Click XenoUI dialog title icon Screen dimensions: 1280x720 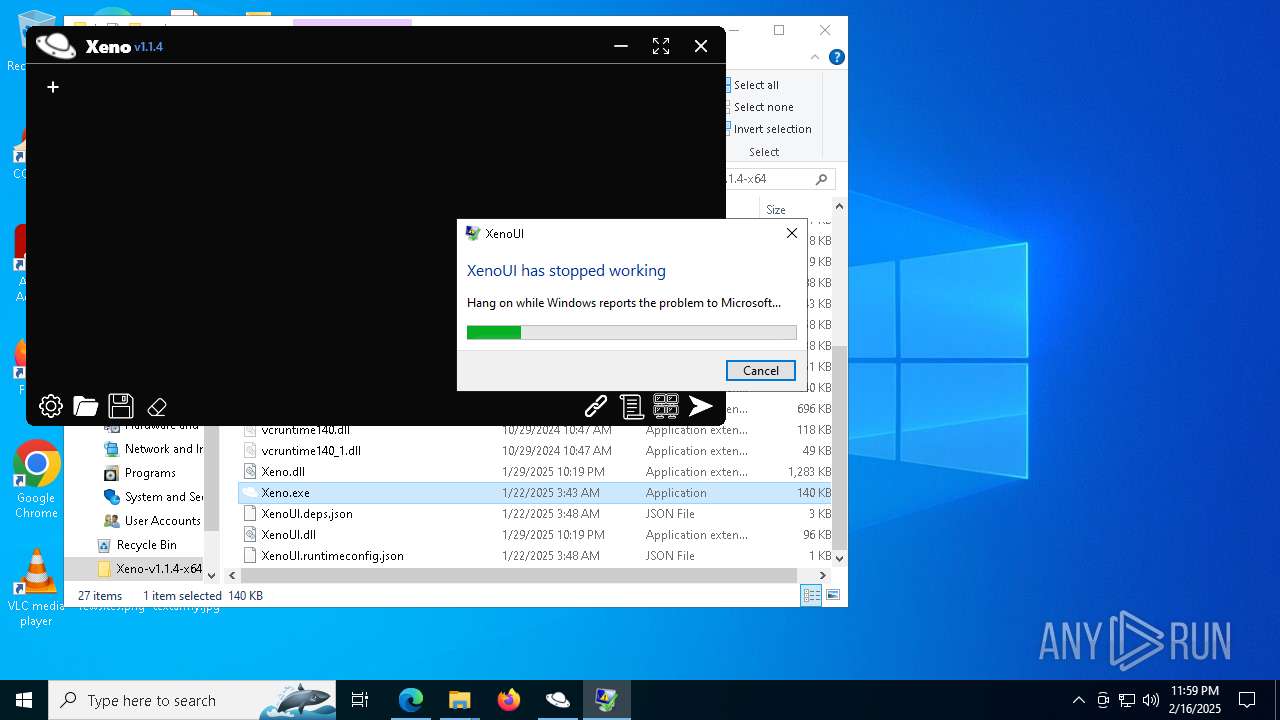coord(473,233)
